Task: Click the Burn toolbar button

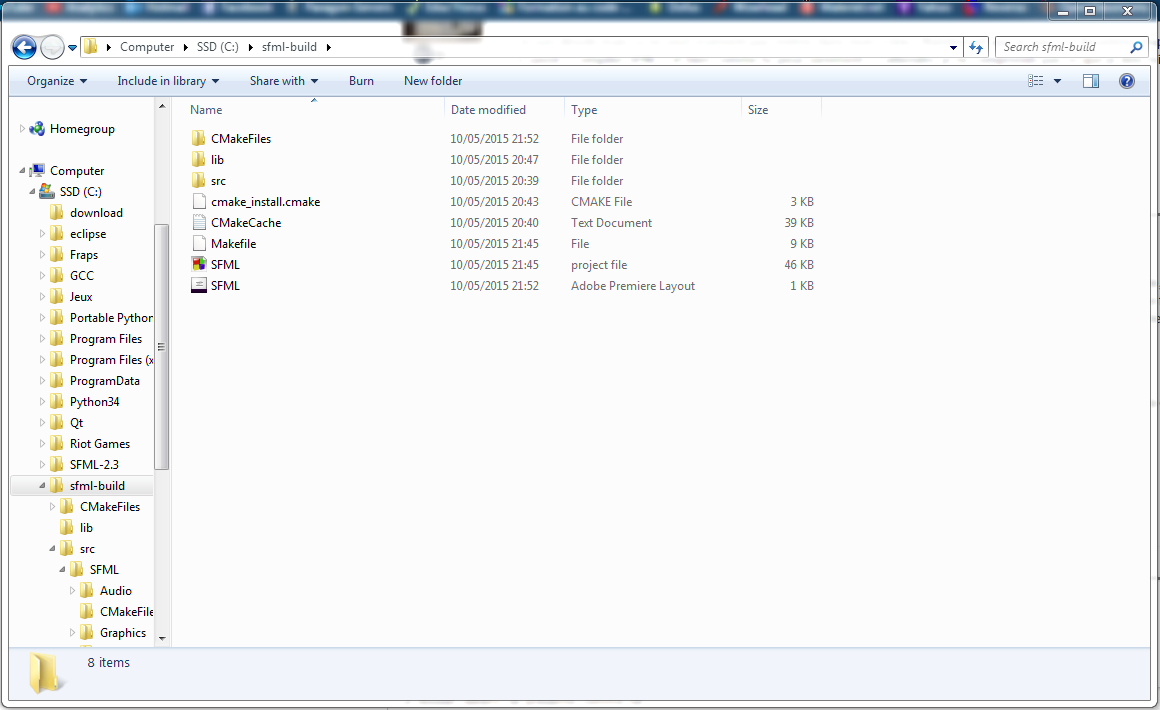Action: coord(361,81)
